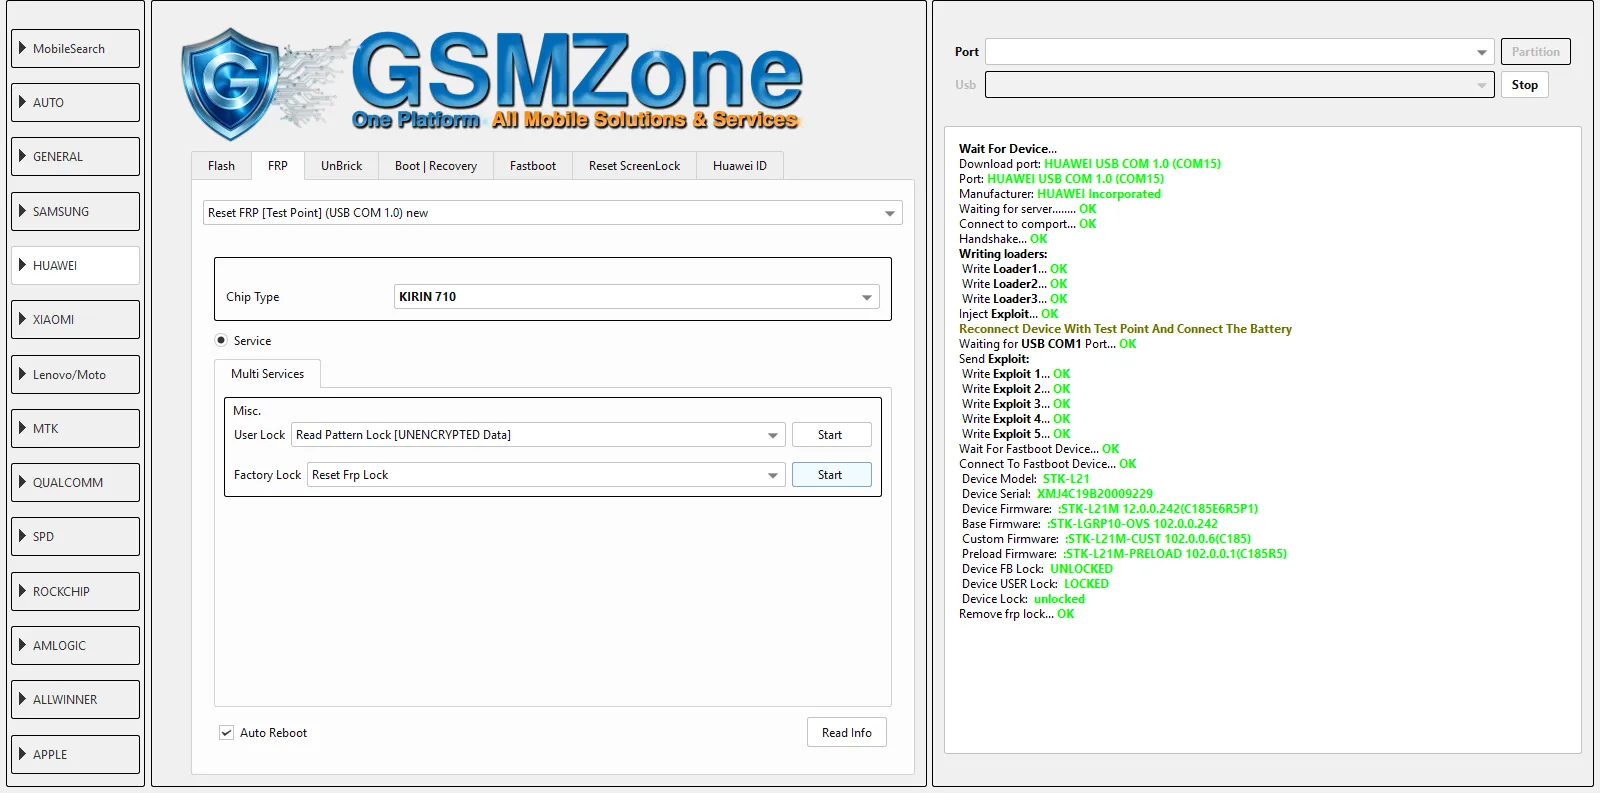Select the Service radio button

221,341
